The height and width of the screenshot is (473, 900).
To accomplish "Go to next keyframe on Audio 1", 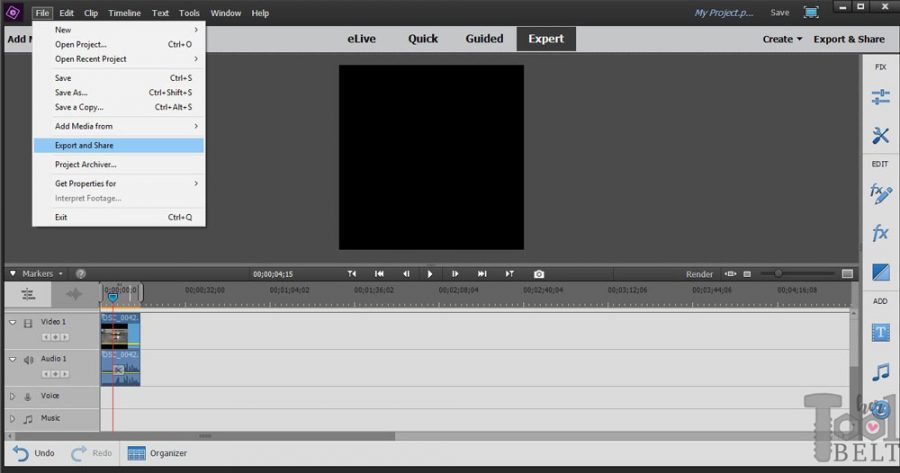I will pyautogui.click(x=65, y=374).
